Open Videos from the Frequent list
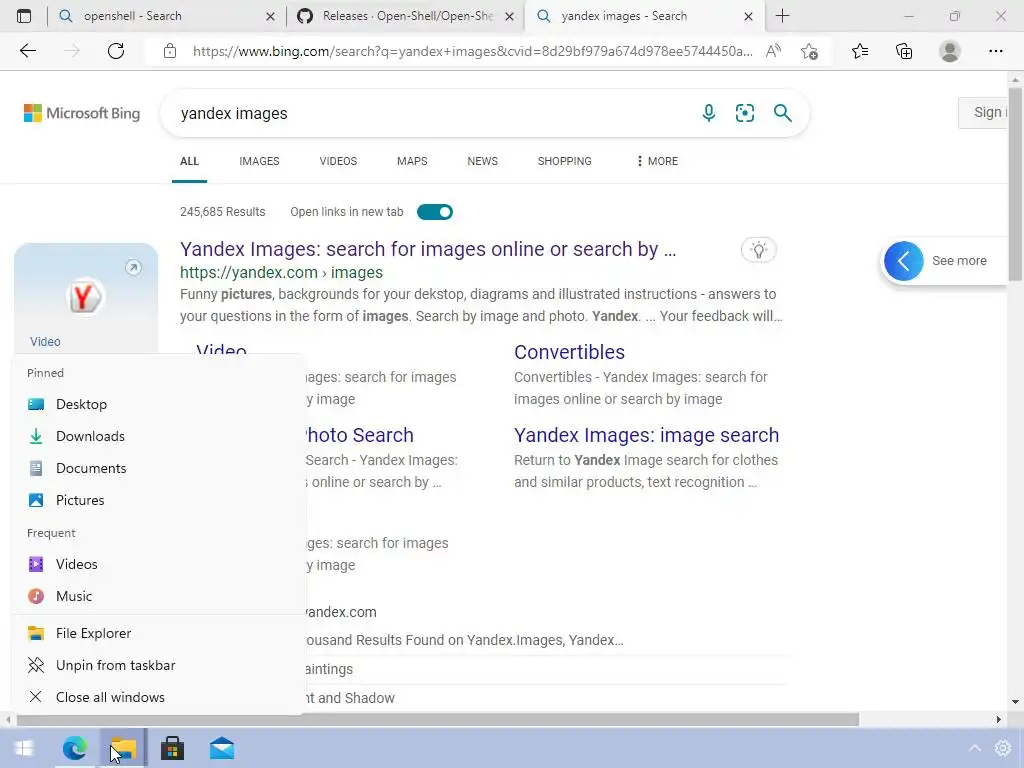The height and width of the screenshot is (768, 1024). coord(158,564)
